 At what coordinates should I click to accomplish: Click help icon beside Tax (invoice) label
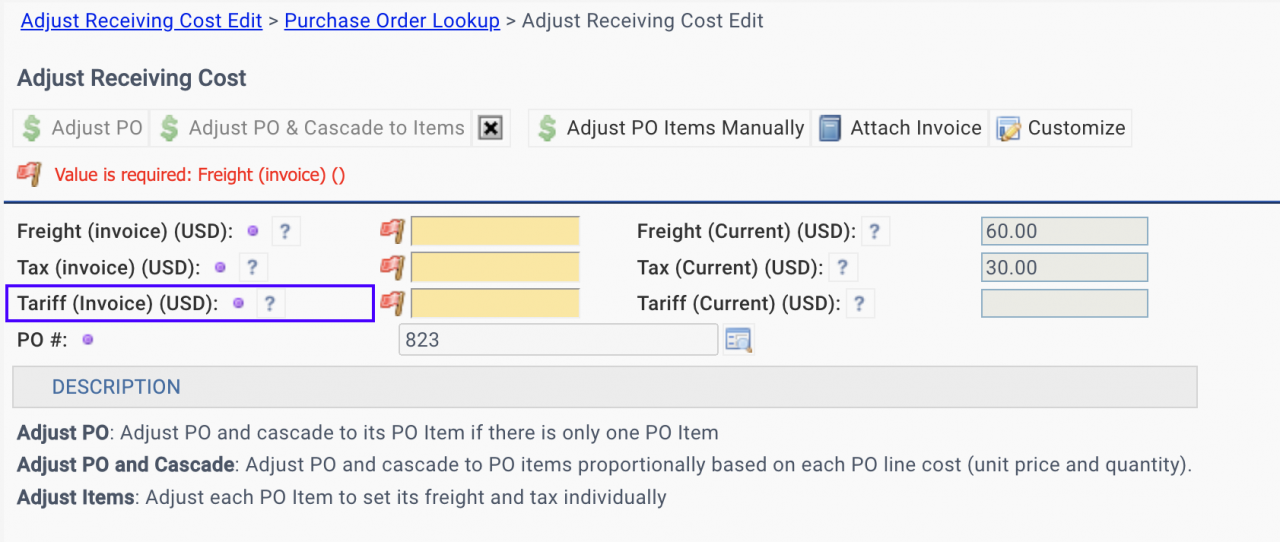[252, 268]
